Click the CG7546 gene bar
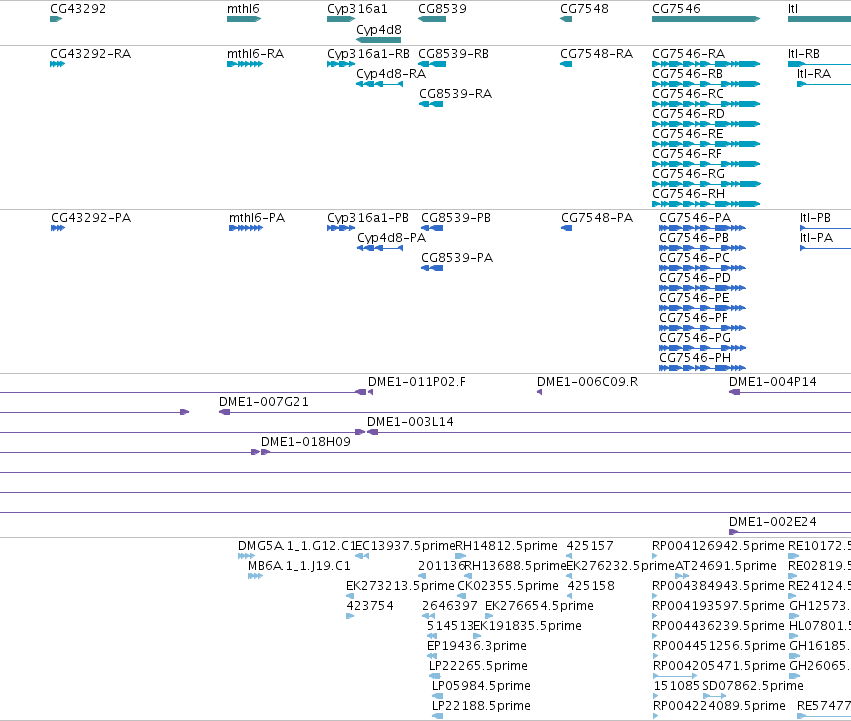 coord(706,19)
